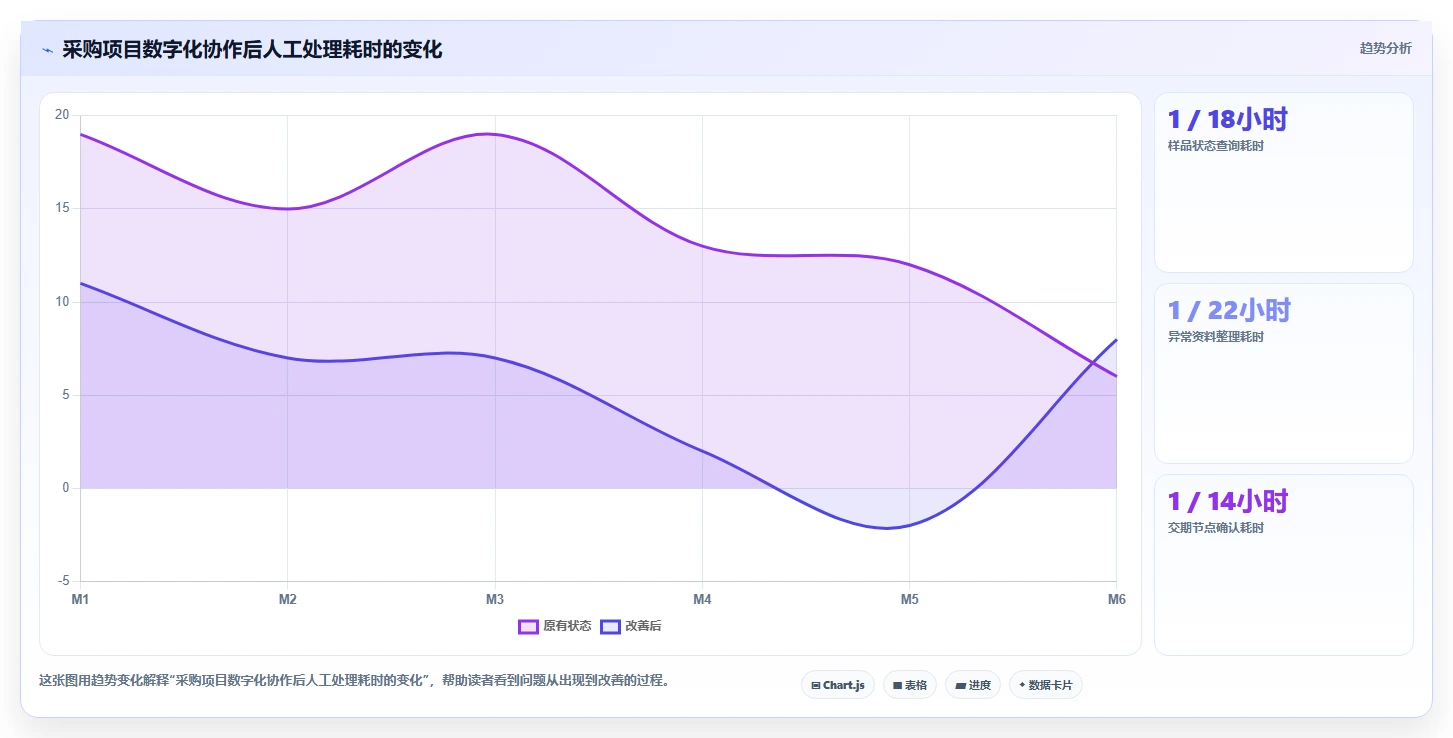1453x738 pixels.
Task: Click the 改善后 legend label
Action: (643, 627)
